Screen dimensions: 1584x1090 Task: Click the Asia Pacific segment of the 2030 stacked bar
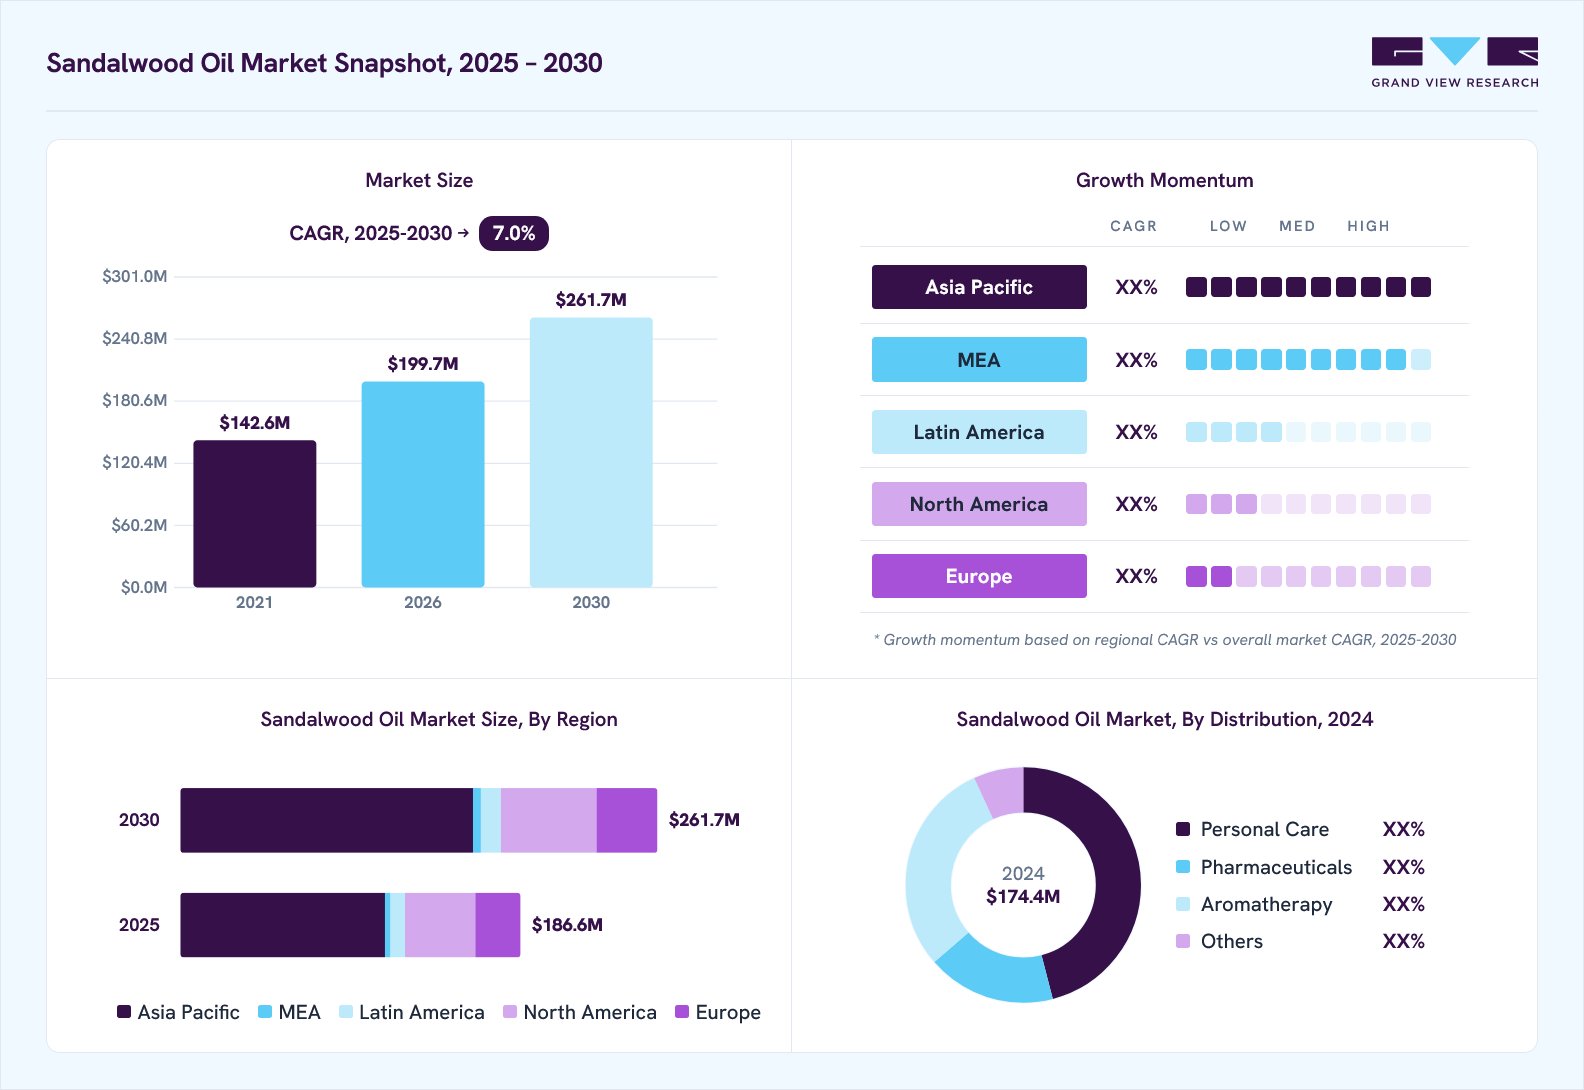326,820
